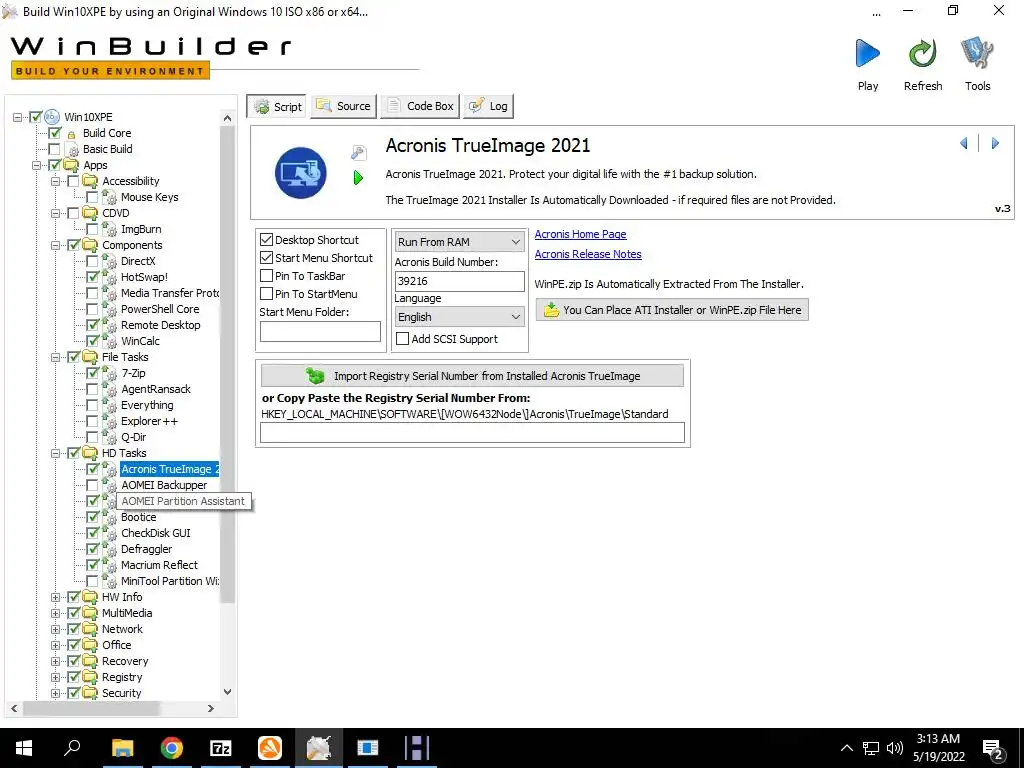Click the registry serial number field

pos(472,433)
